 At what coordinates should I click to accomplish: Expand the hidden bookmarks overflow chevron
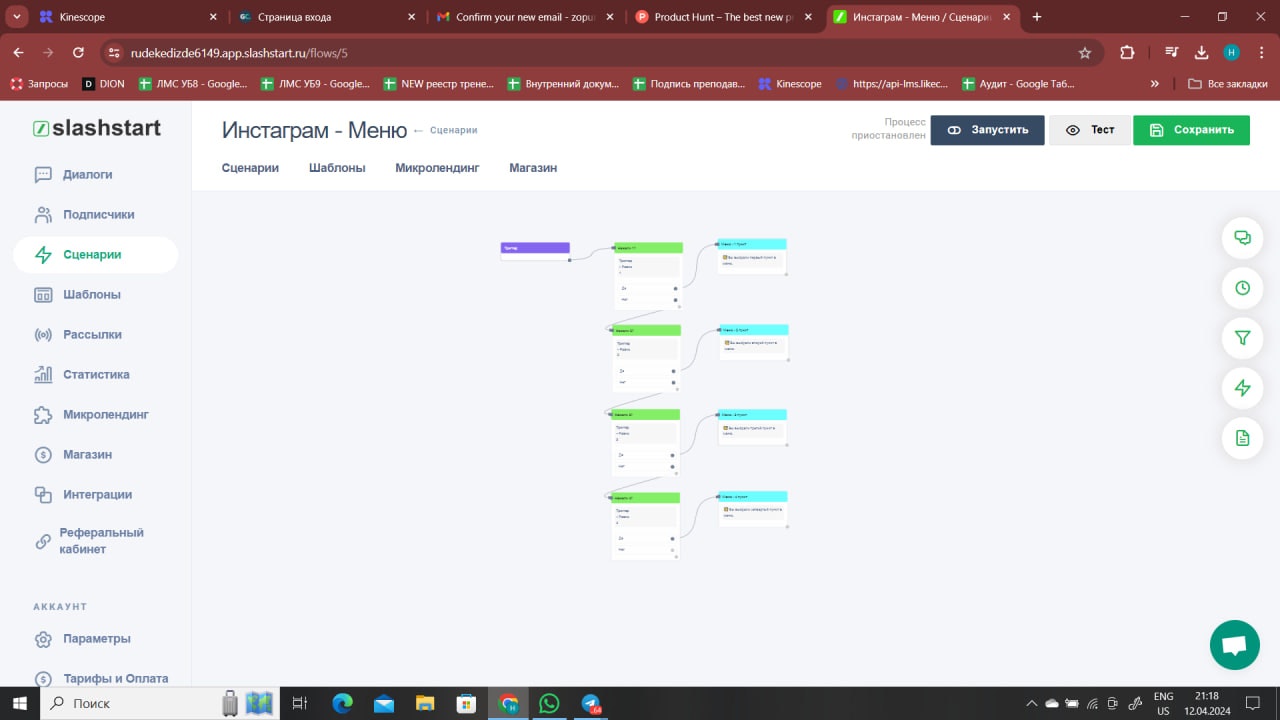pos(1155,84)
